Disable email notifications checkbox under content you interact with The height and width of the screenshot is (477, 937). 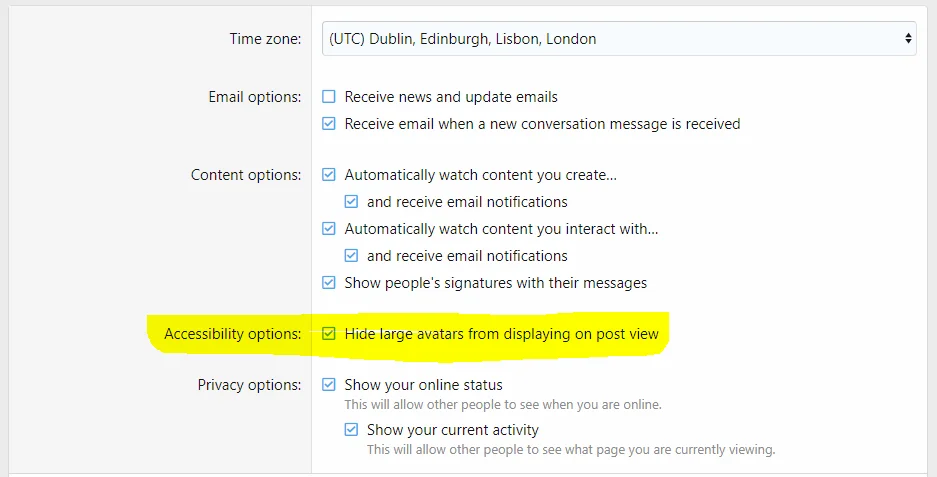(x=351, y=256)
